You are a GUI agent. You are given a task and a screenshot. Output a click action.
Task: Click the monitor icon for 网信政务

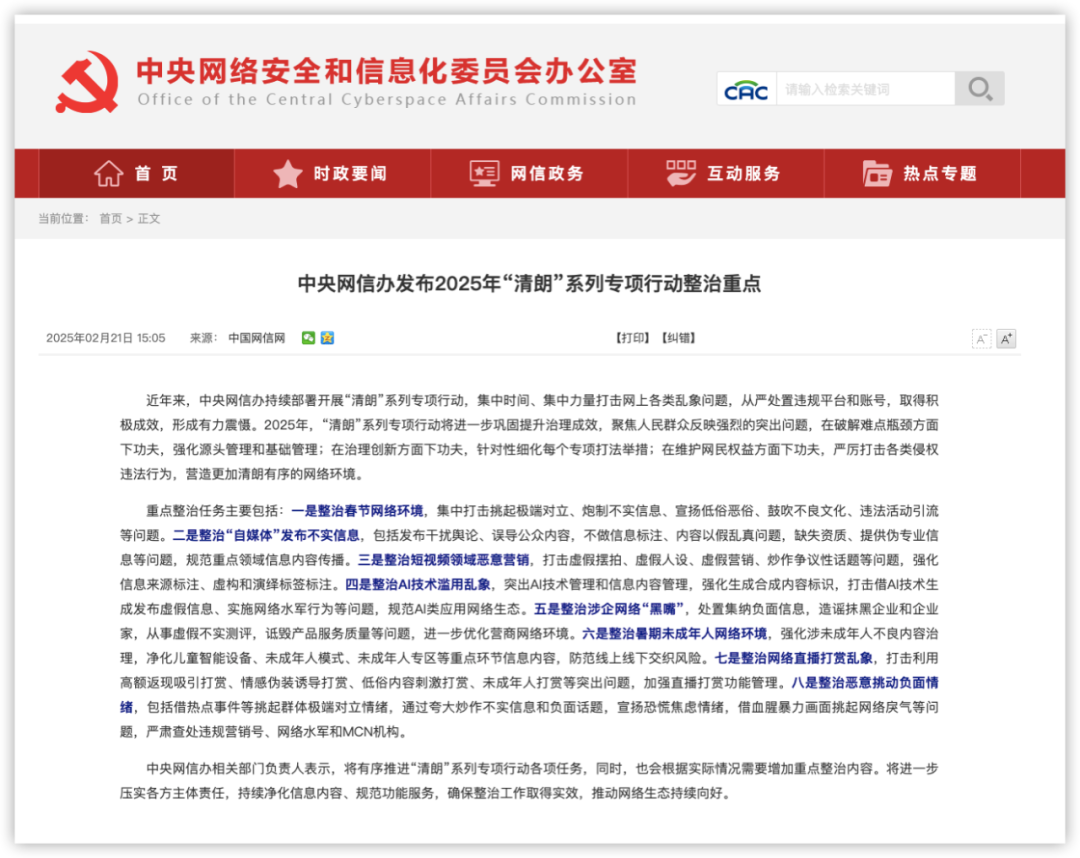pyautogui.click(x=484, y=174)
